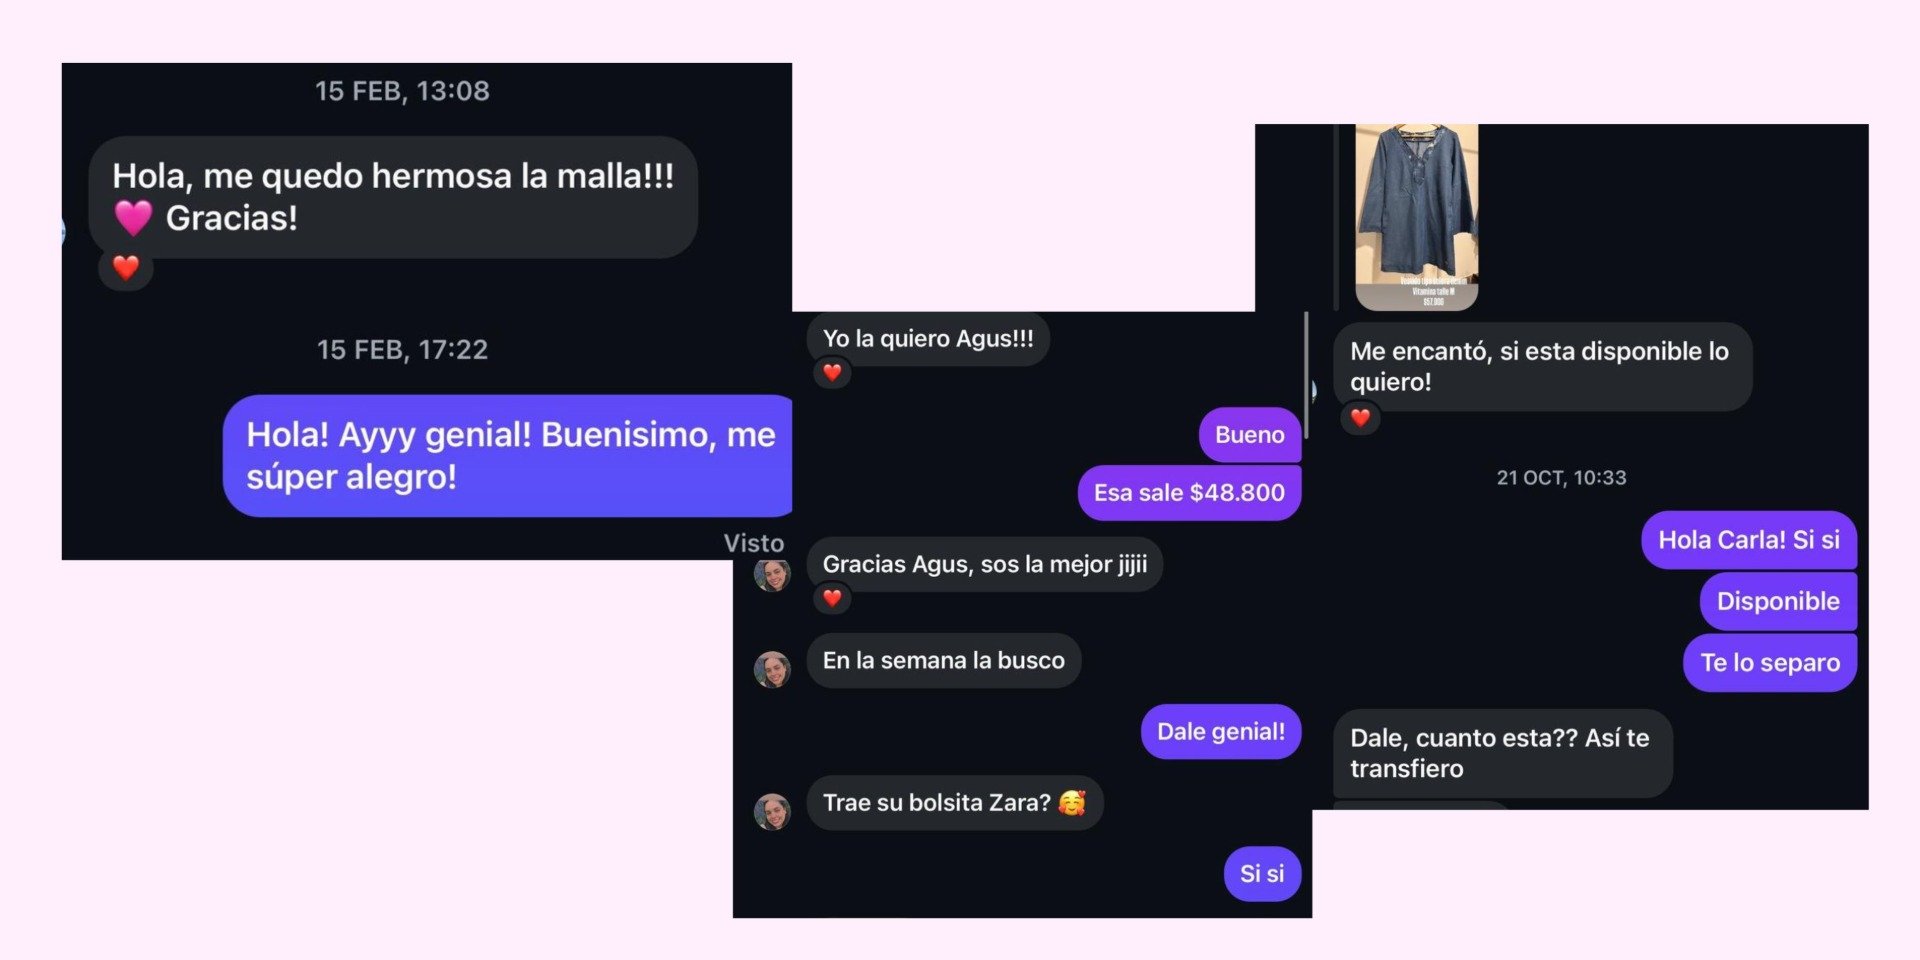Click heart reaction under malla message

126,268
